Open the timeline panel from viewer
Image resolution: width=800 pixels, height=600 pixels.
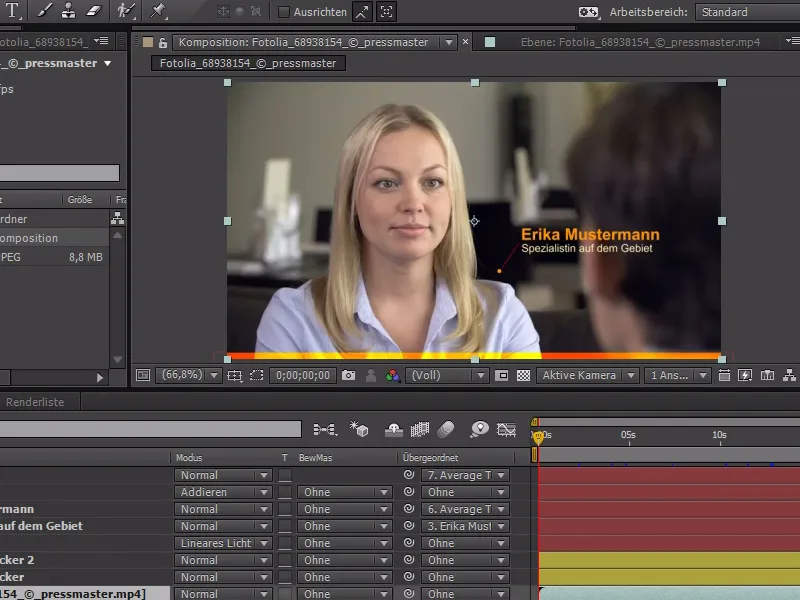767,376
